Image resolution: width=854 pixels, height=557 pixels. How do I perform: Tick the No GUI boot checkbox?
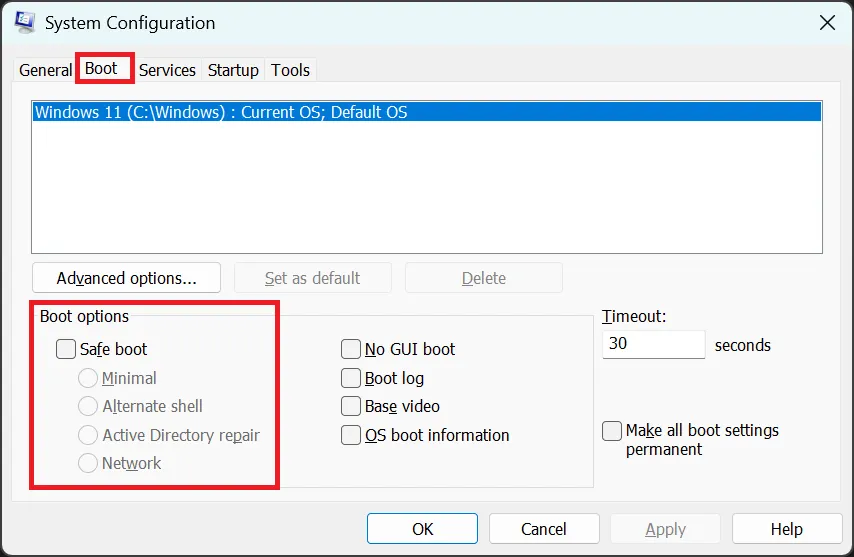tap(351, 349)
